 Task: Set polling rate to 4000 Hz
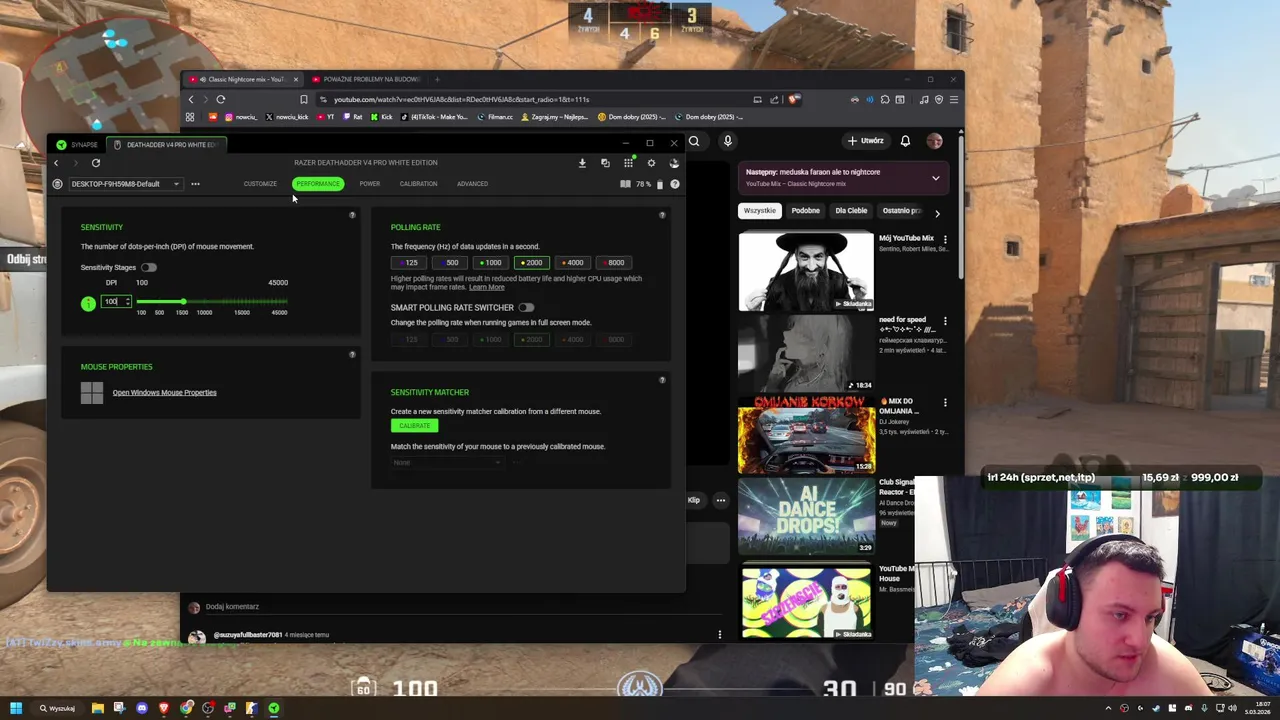[574, 263]
